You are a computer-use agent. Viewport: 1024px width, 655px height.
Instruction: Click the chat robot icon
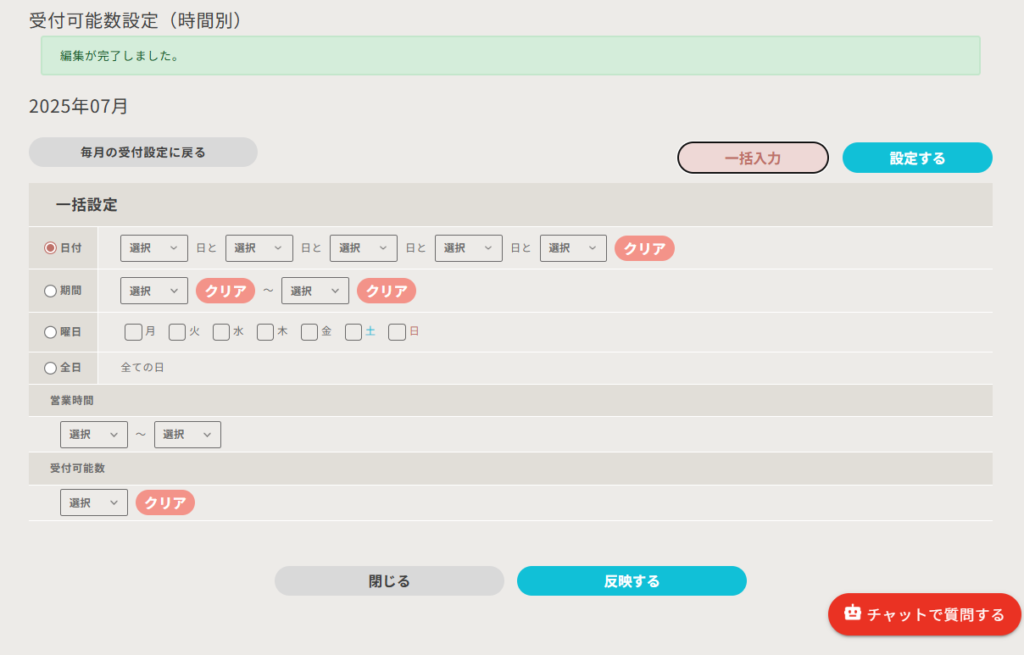853,613
